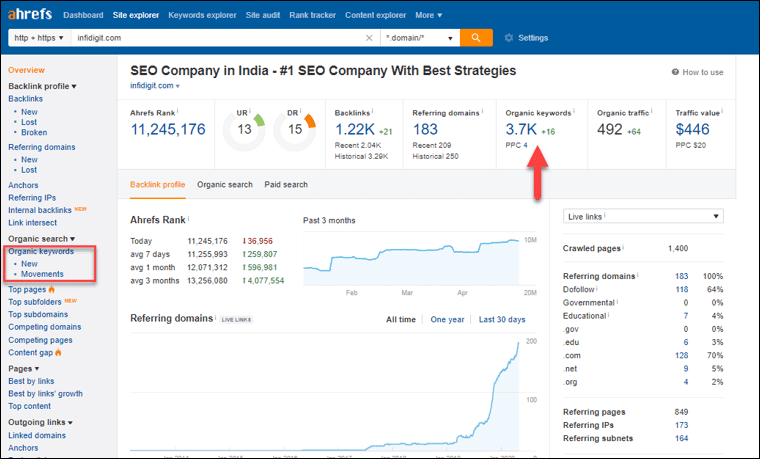Screen dimensions: 760x459
Task: Select the All time range
Action: point(401,319)
